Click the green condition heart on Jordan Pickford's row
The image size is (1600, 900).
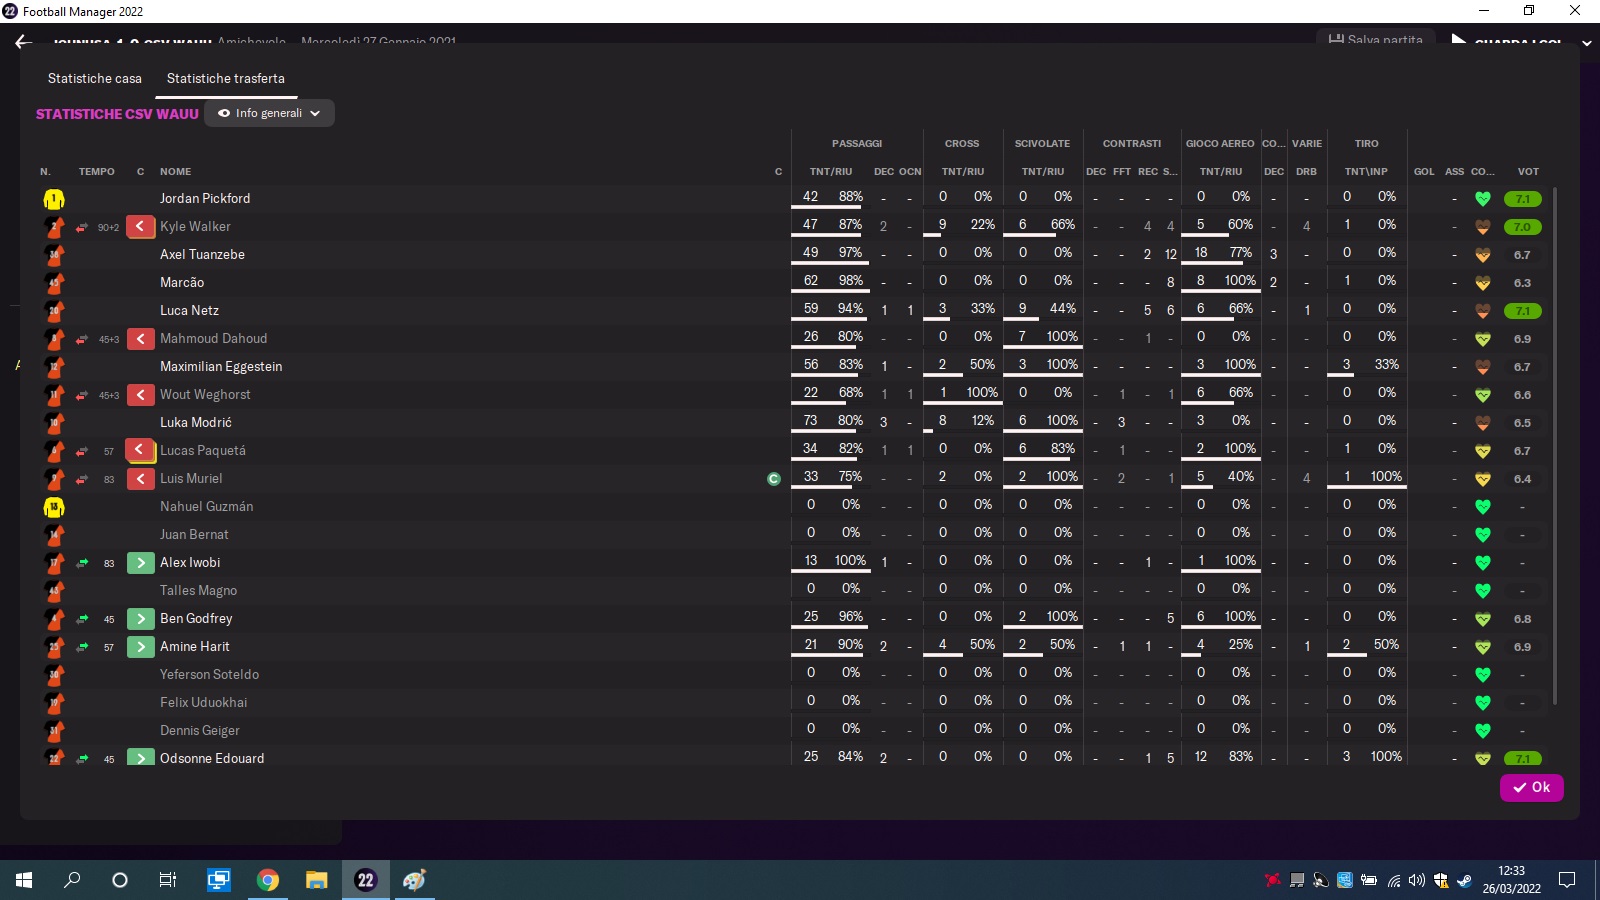point(1483,199)
